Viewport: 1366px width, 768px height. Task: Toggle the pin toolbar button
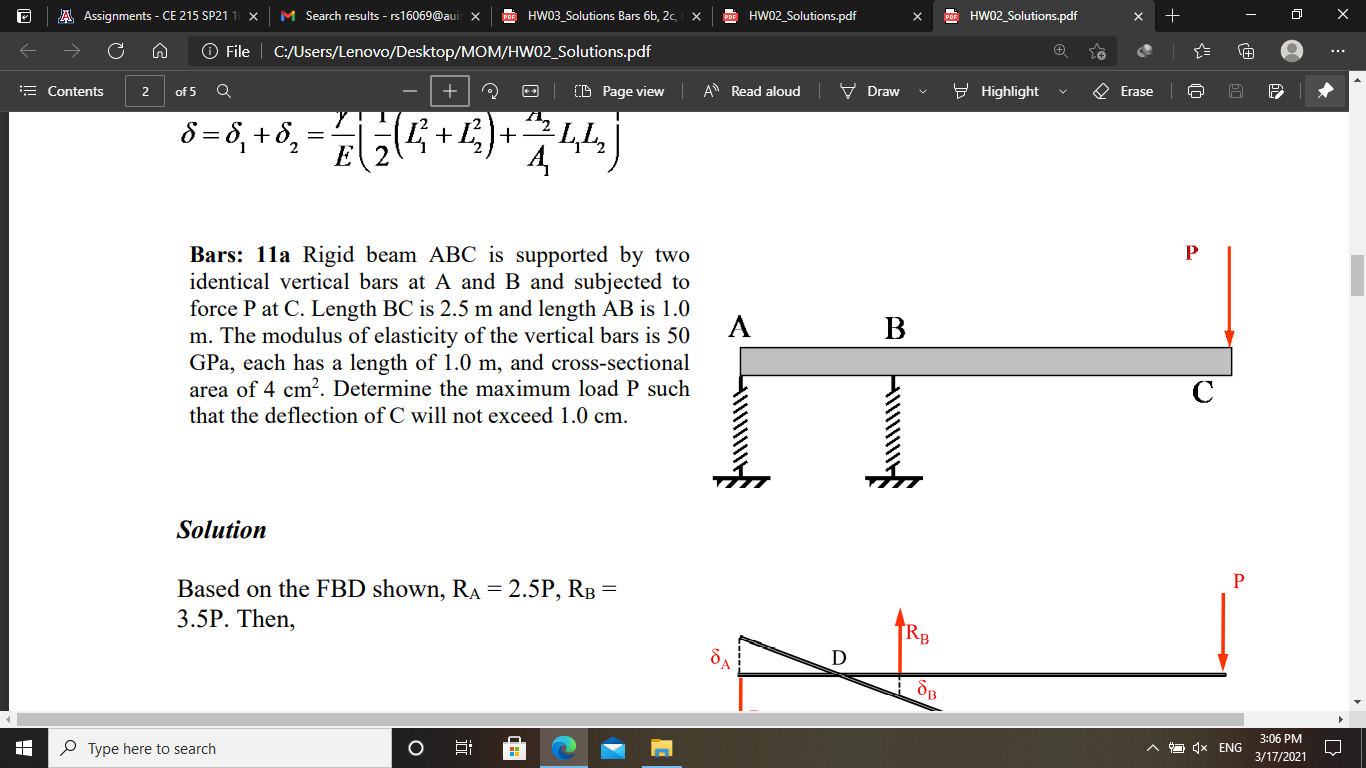pyautogui.click(x=1325, y=91)
